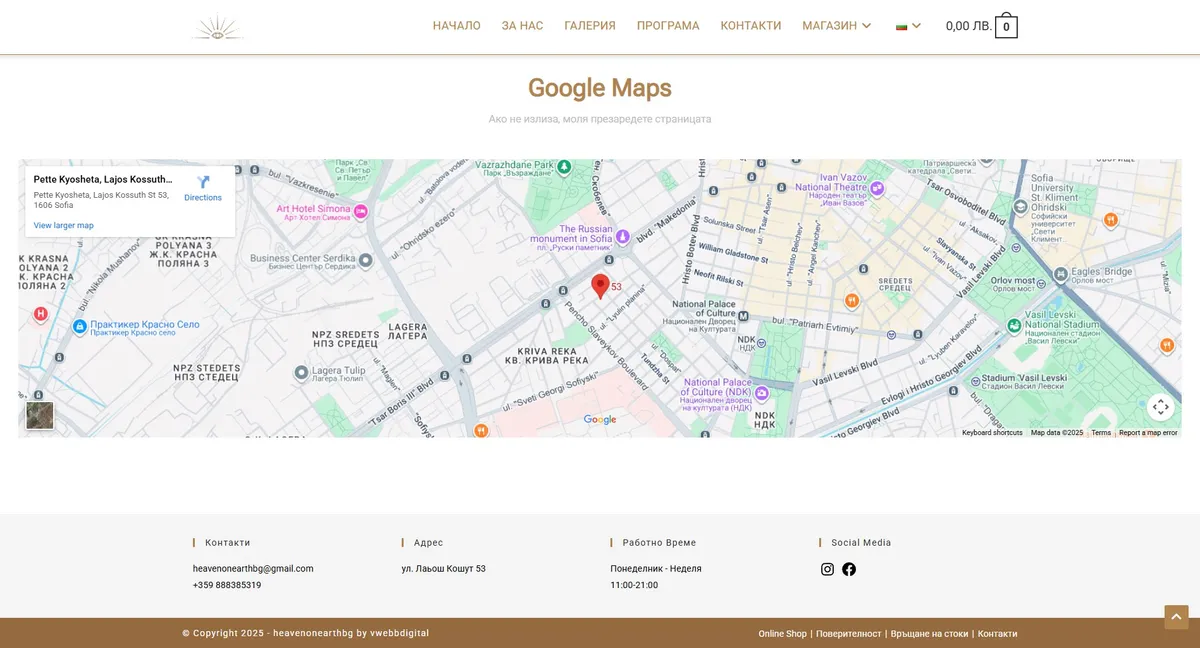The image size is (1200, 648).
Task: Click the email heavenonearthbg@gmail.com
Action: [253, 569]
